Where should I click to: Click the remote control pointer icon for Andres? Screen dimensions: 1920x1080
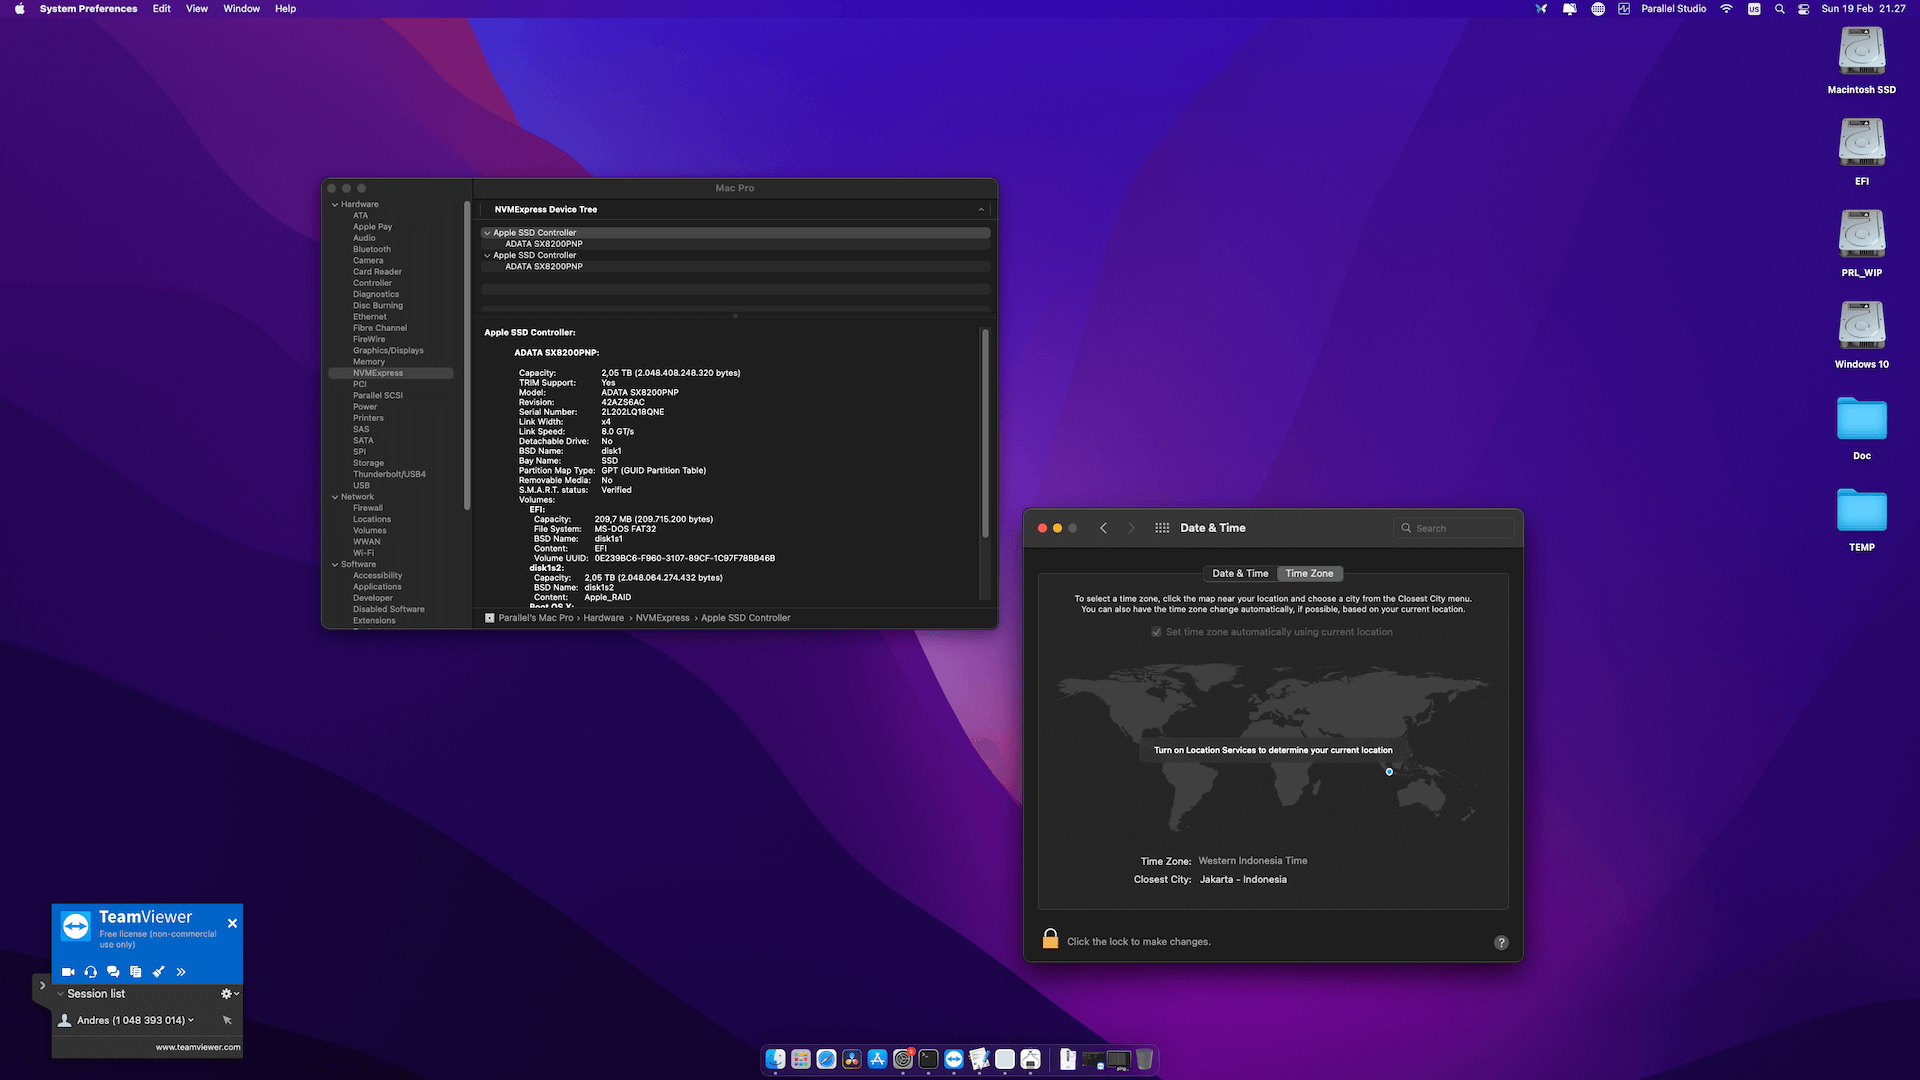pyautogui.click(x=227, y=1020)
